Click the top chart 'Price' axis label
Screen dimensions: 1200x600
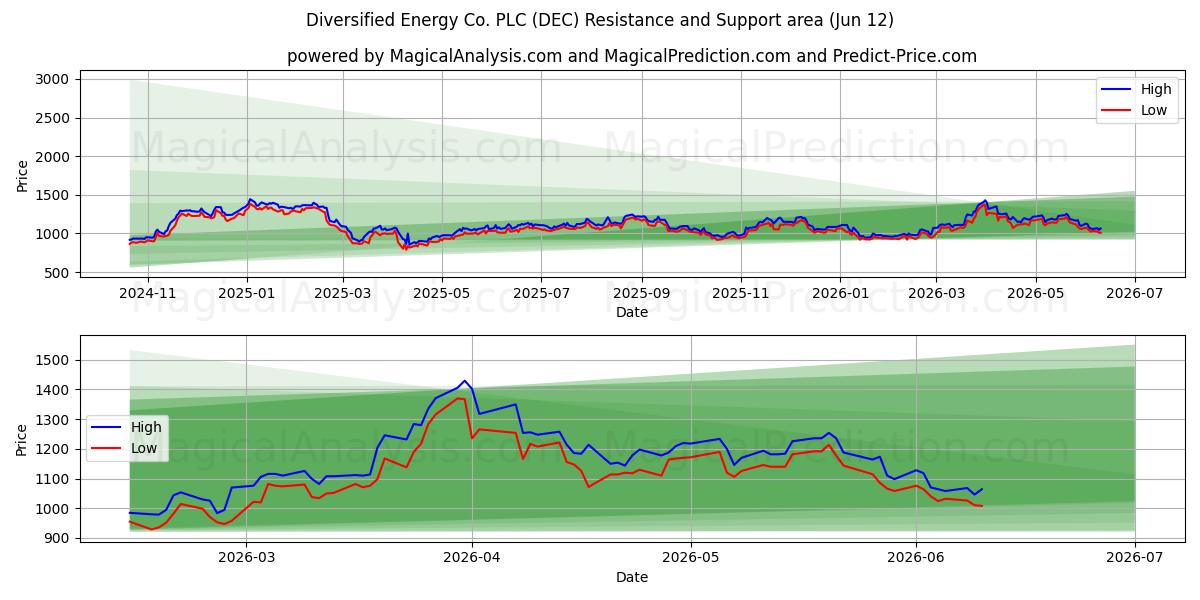pyautogui.click(x=23, y=175)
